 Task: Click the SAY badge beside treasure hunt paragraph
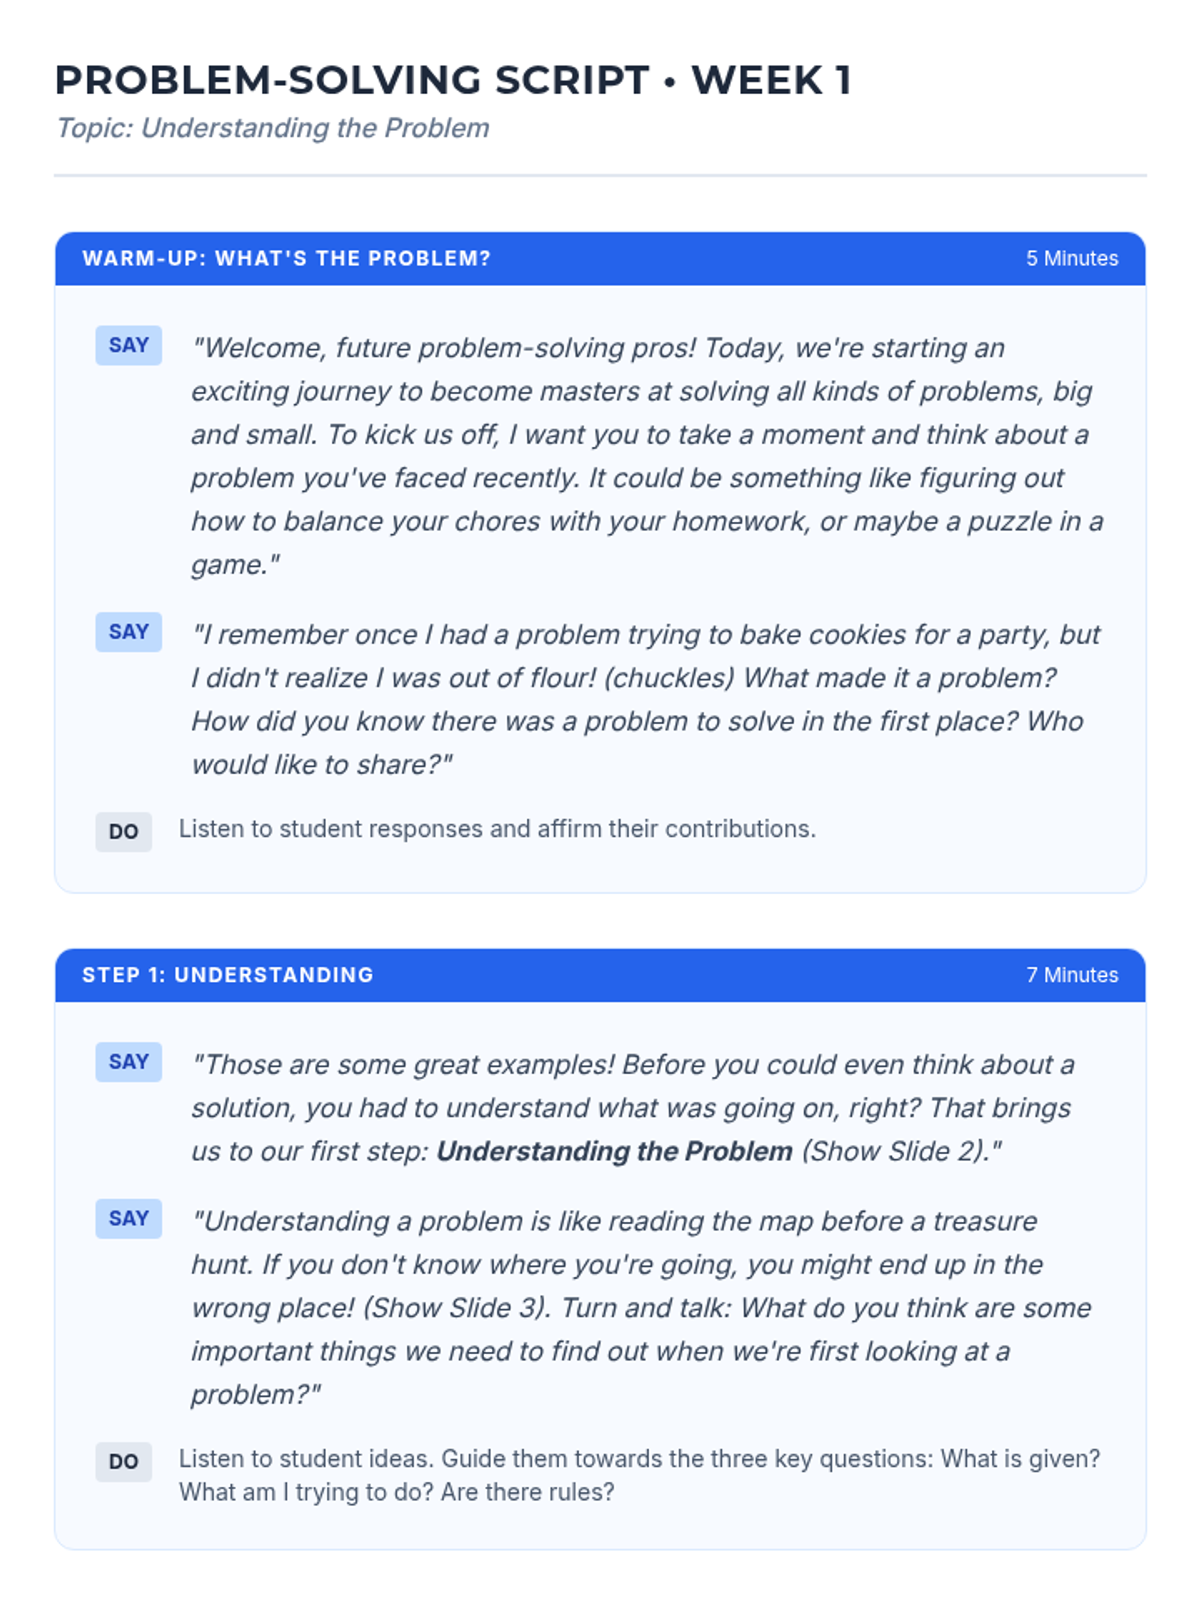[128, 1219]
